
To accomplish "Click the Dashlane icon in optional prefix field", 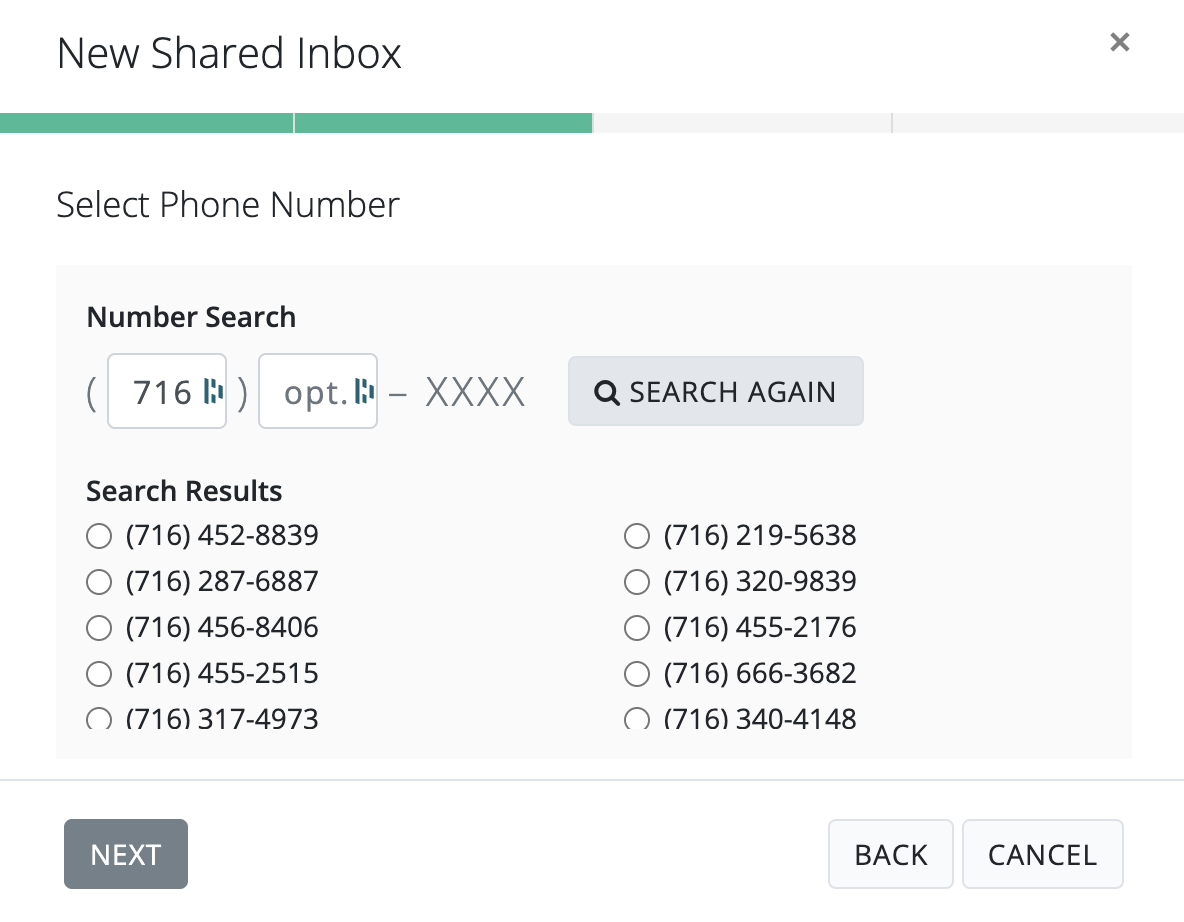I will (364, 392).
